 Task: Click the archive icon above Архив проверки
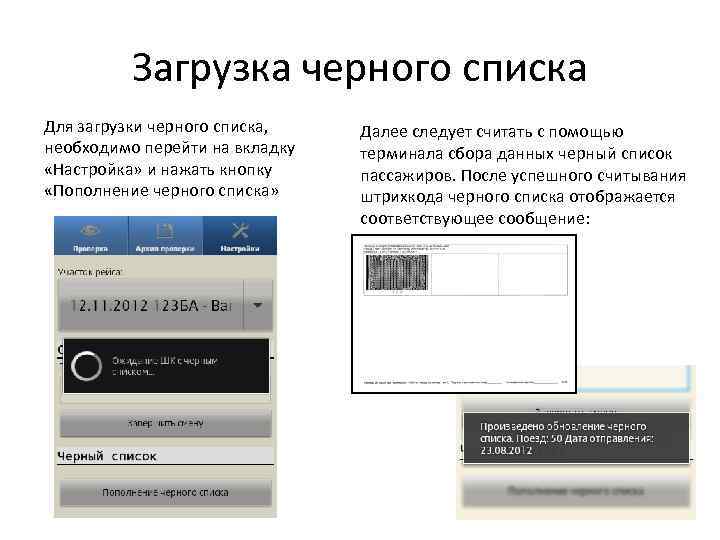click(x=165, y=231)
